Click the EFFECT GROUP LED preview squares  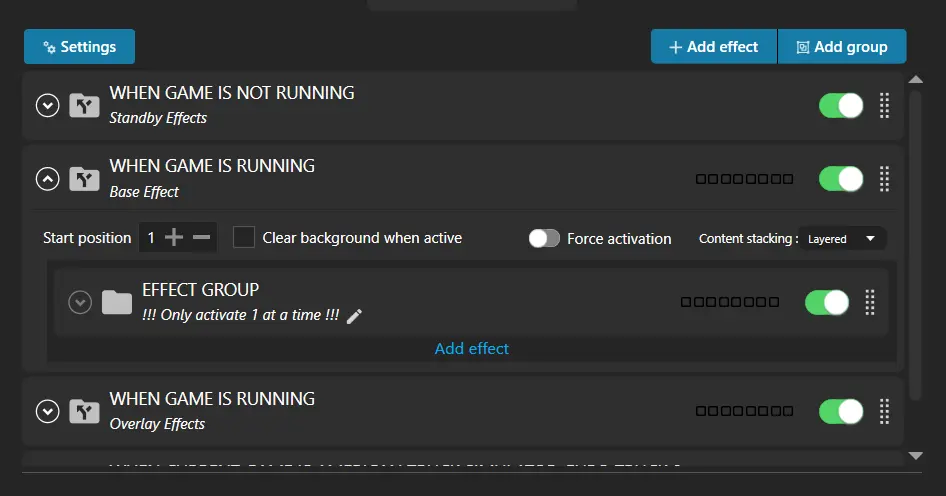tap(730, 302)
